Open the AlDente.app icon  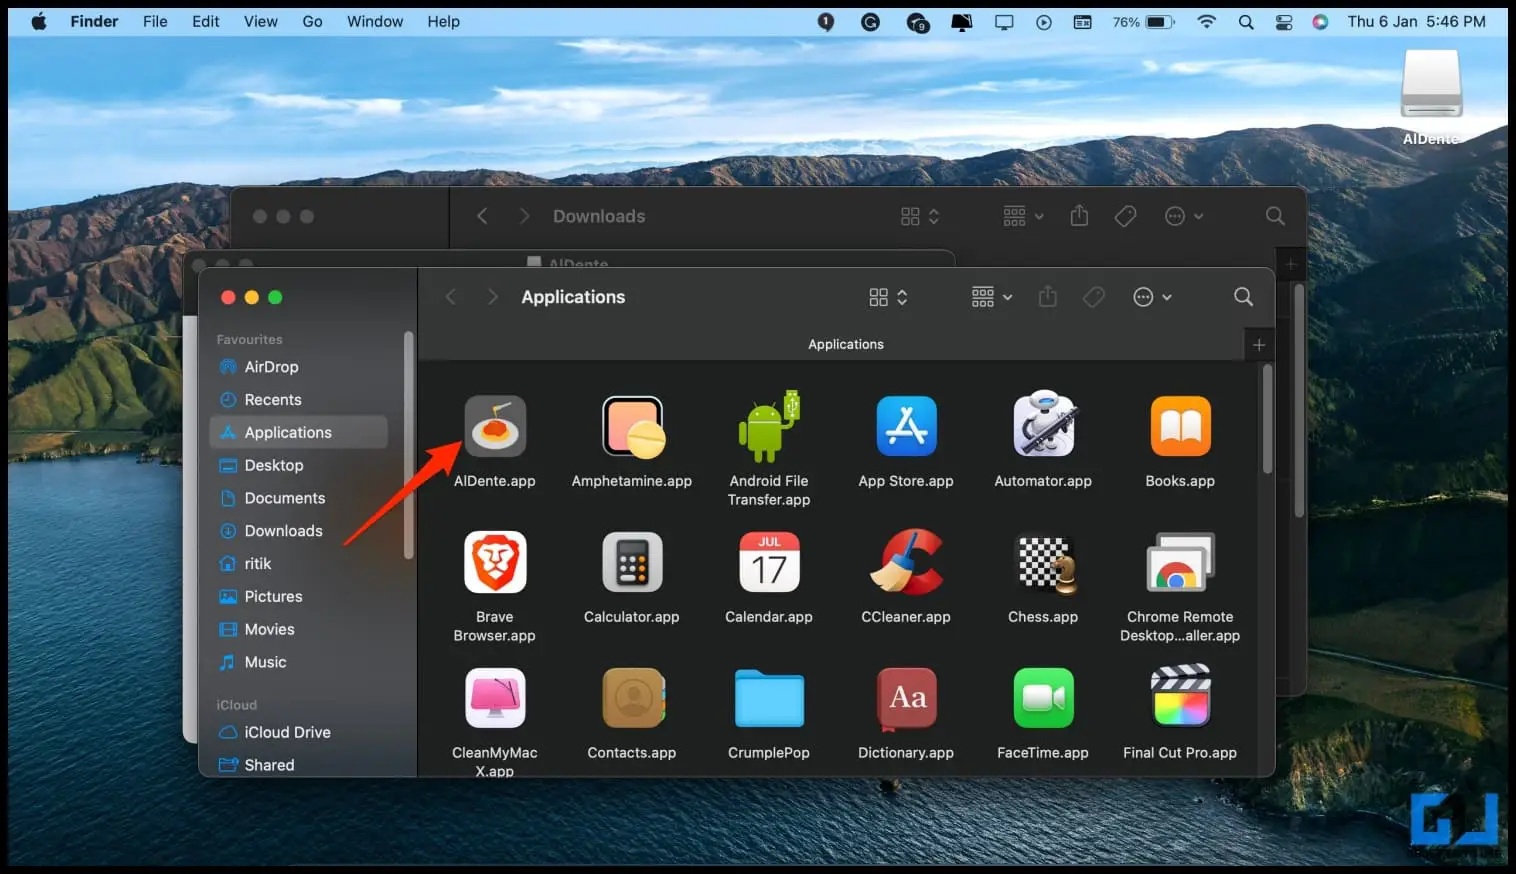point(495,426)
